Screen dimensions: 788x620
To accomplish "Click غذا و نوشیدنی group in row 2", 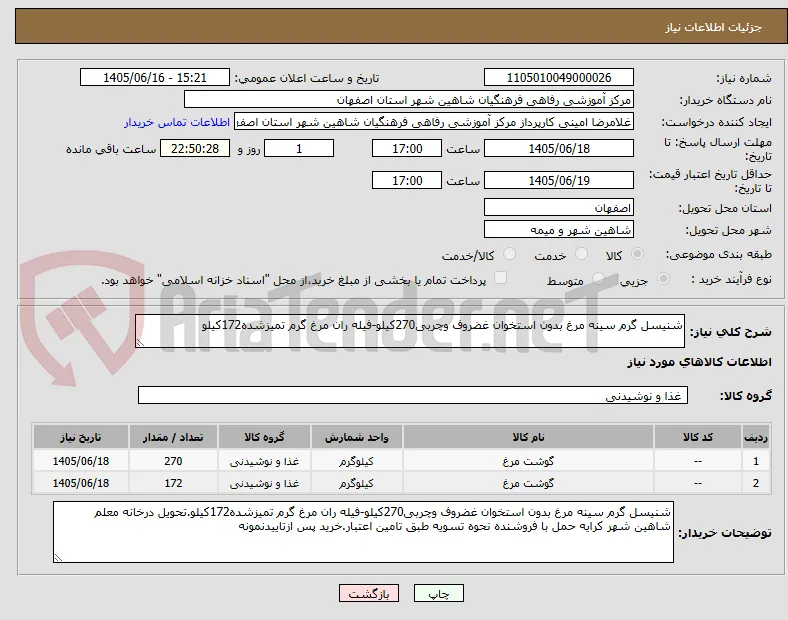I will (x=264, y=483).
